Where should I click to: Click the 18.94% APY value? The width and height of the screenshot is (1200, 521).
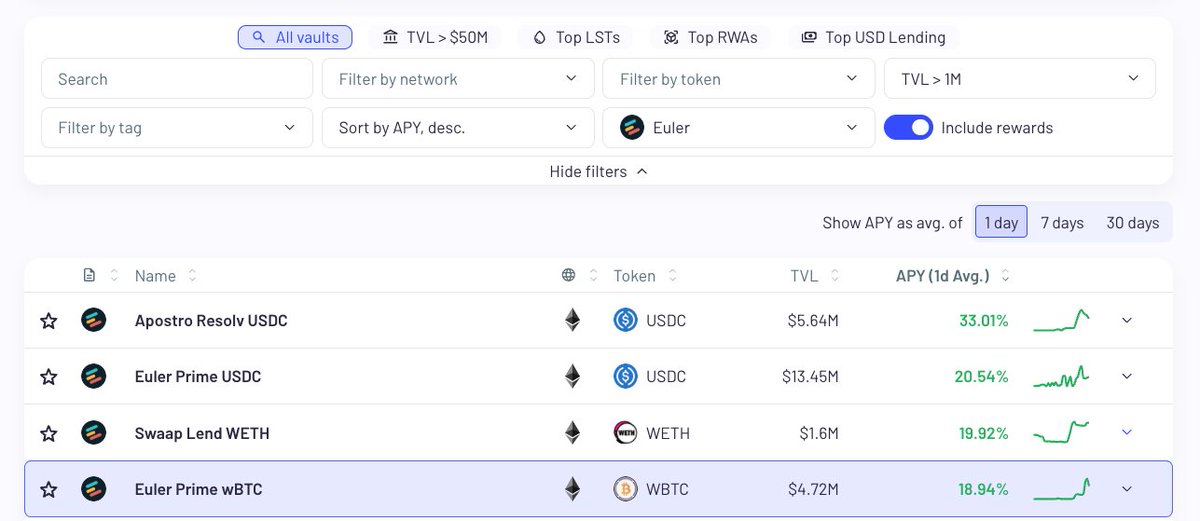[x=984, y=489]
